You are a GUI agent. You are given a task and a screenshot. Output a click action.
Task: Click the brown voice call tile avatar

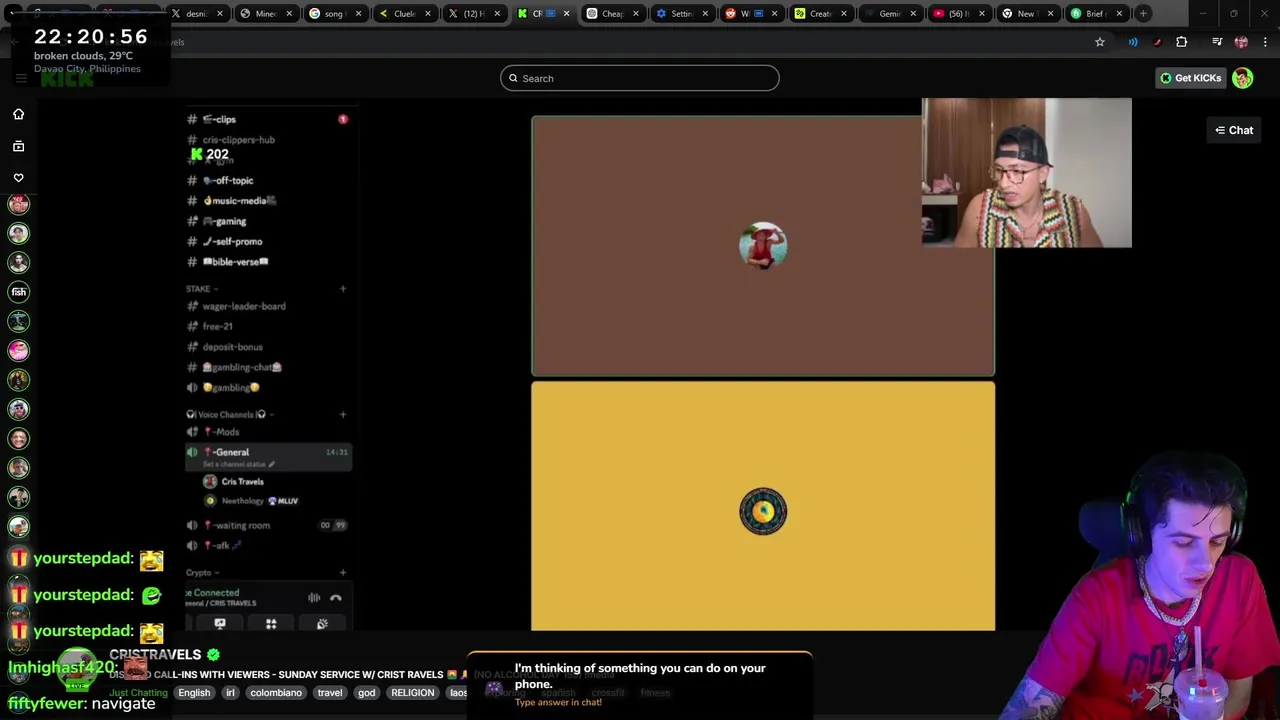763,246
